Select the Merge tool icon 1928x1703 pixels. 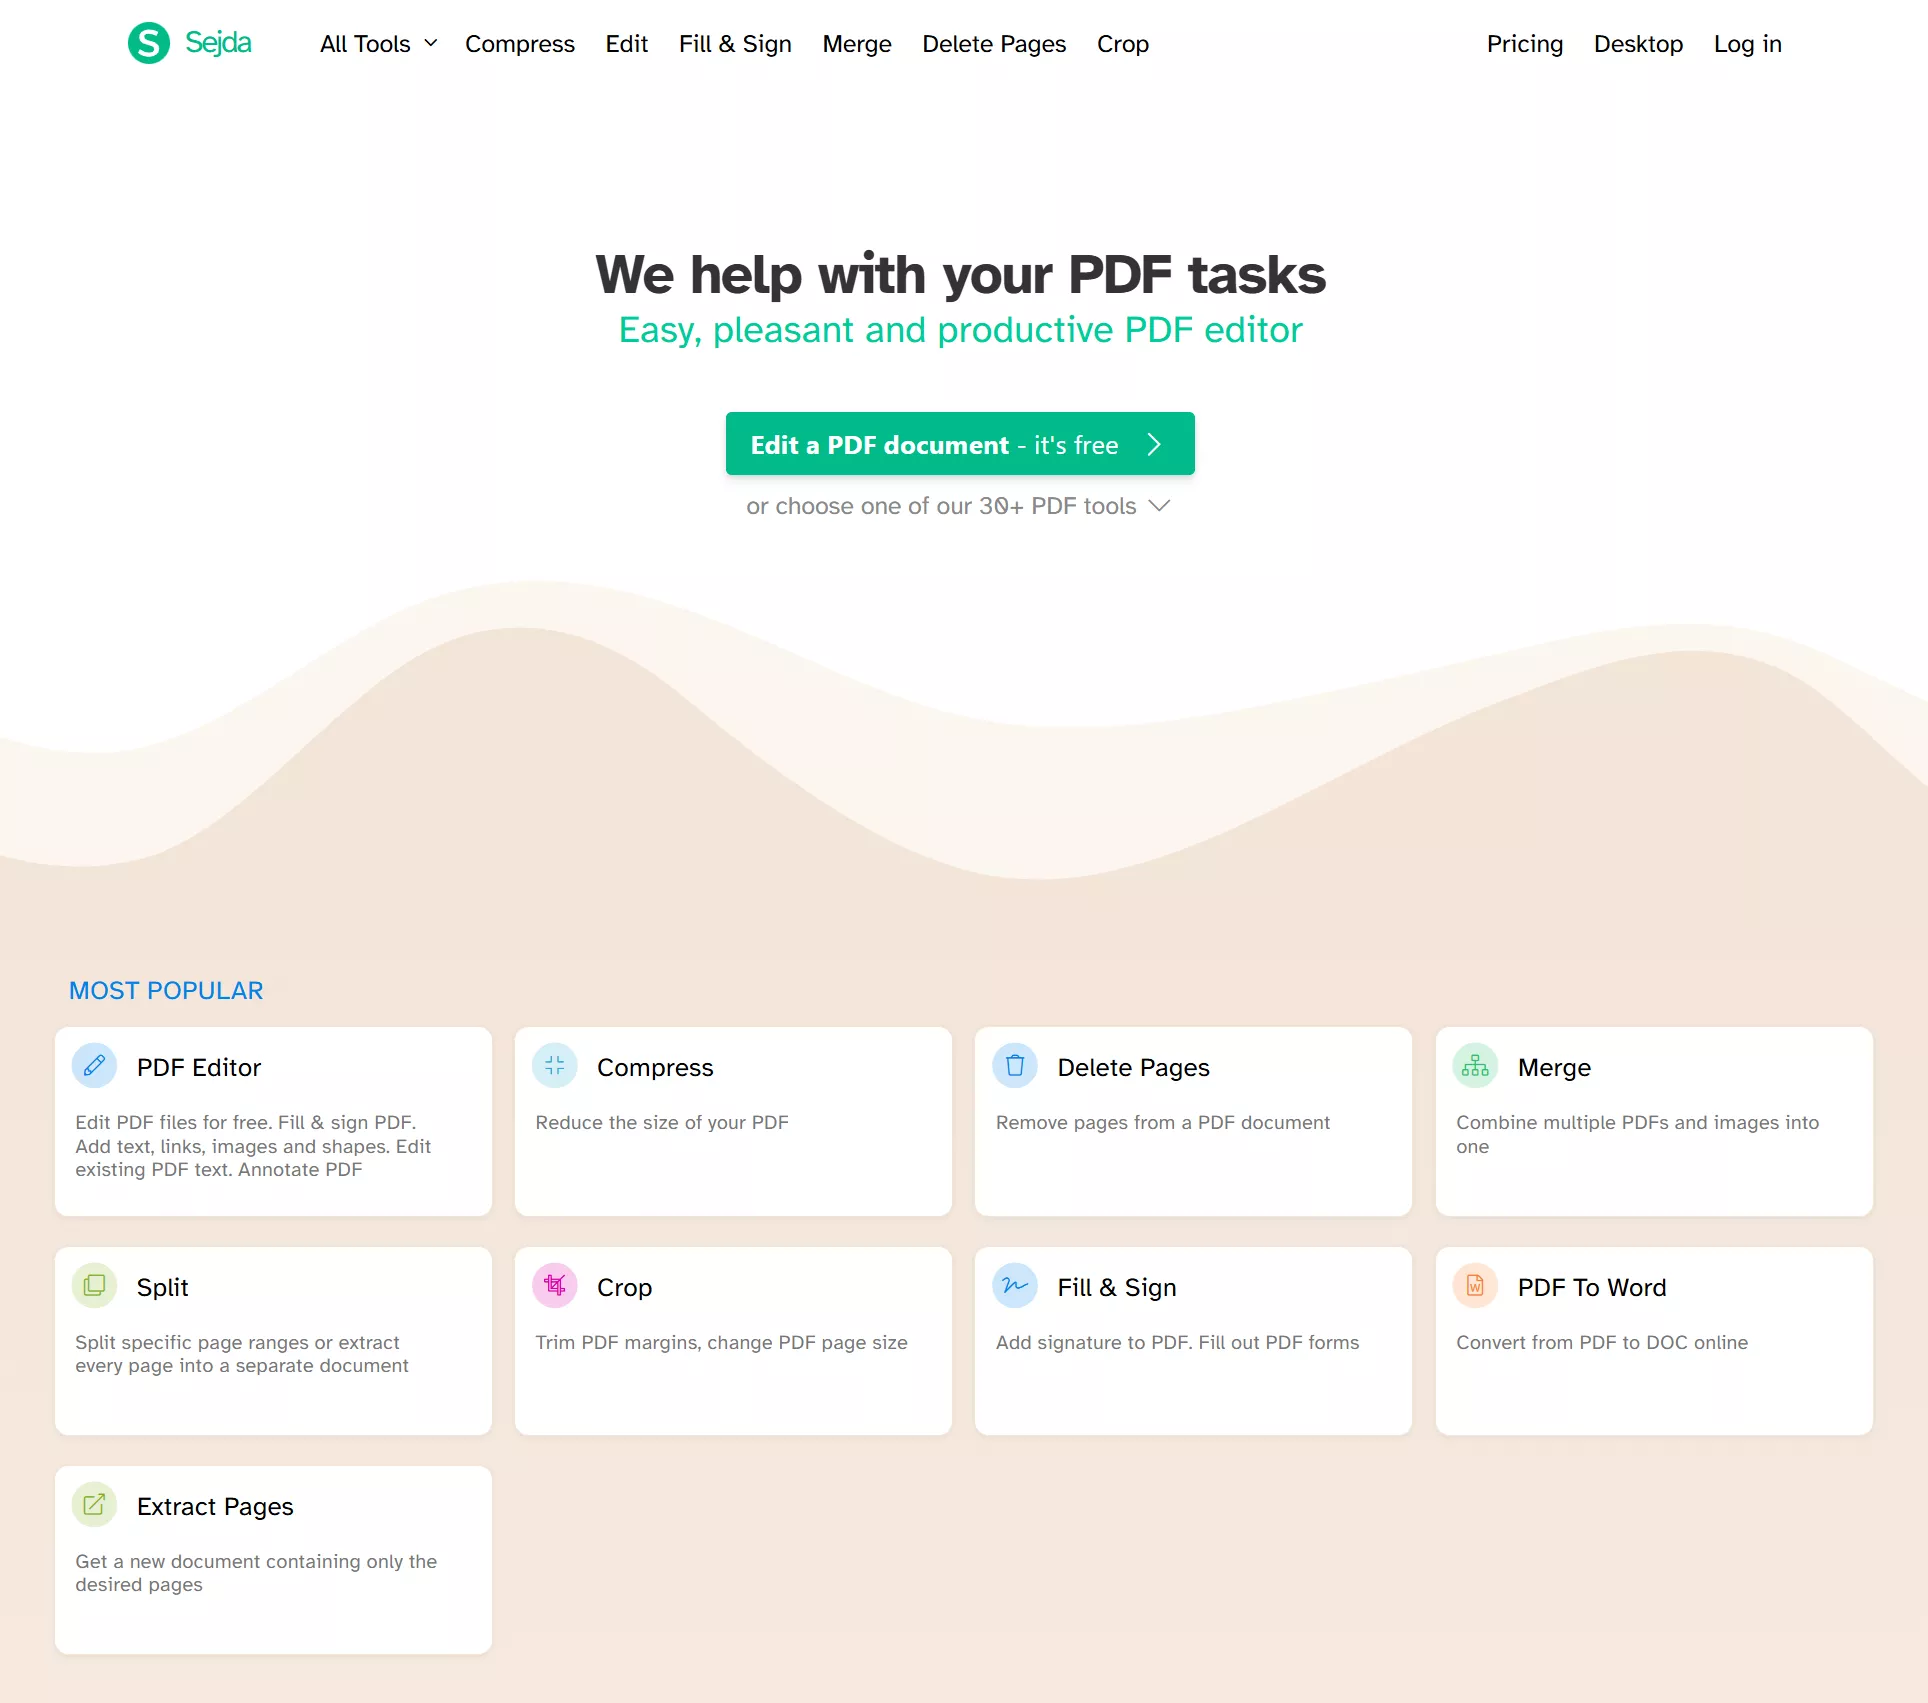tap(1474, 1065)
